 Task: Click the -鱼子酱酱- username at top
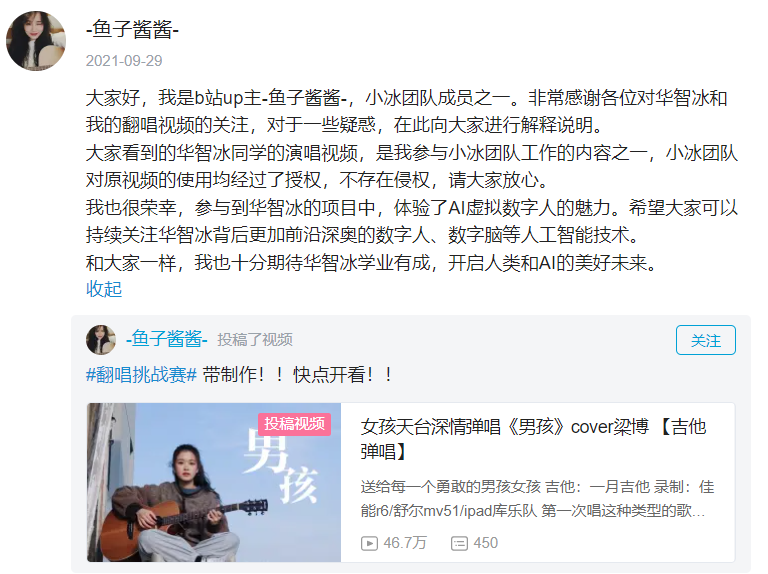click(x=132, y=29)
